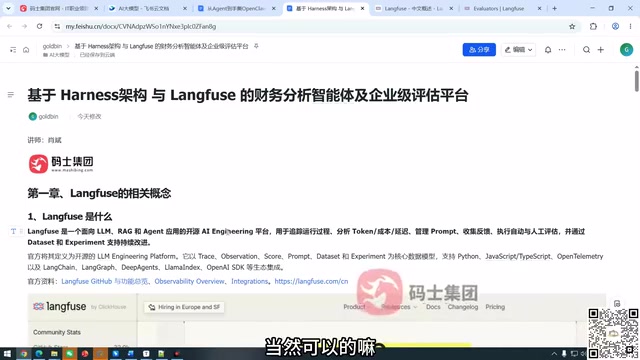This screenshot has width=640, height=360.
Task: Open WeChat from the taskbar
Action: (x=69, y=353)
